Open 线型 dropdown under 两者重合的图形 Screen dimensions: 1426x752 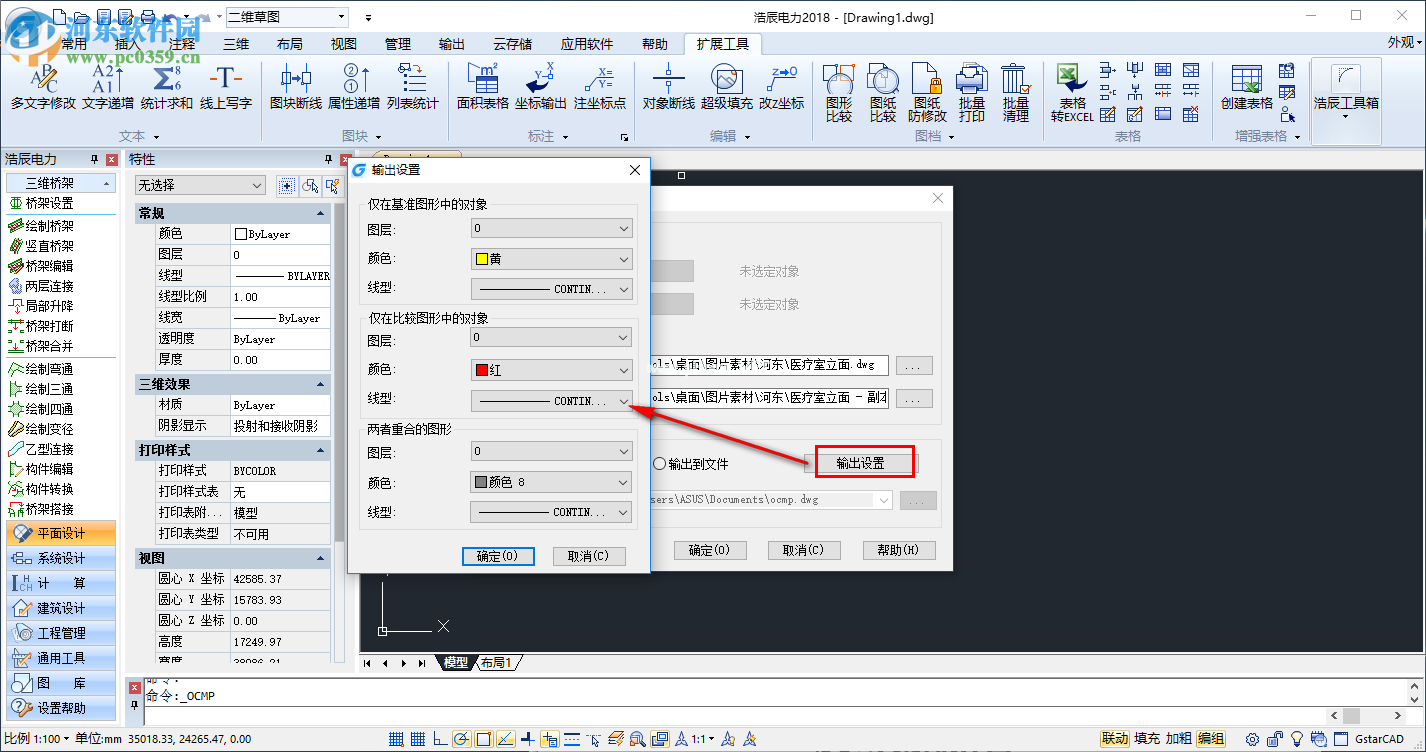point(552,512)
